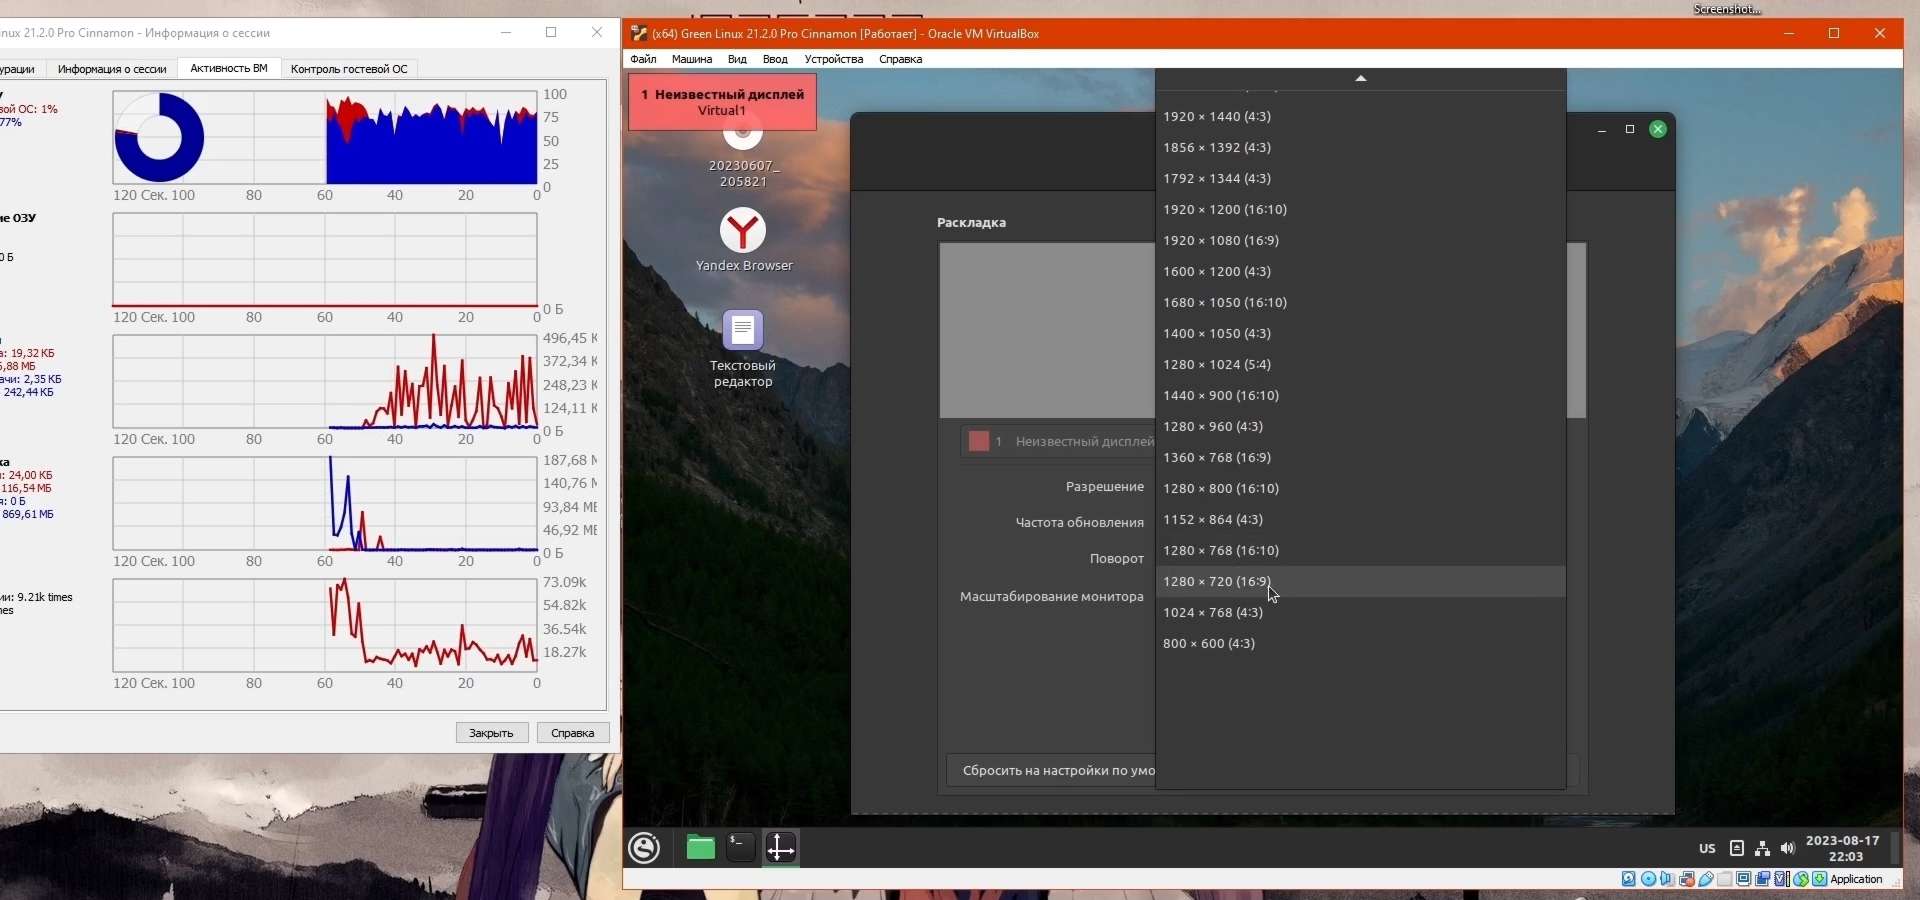Screen dimensions: 1920x900
Task: Click the hard disk indicator in VirtualBox status bar
Action: [x=1629, y=879]
